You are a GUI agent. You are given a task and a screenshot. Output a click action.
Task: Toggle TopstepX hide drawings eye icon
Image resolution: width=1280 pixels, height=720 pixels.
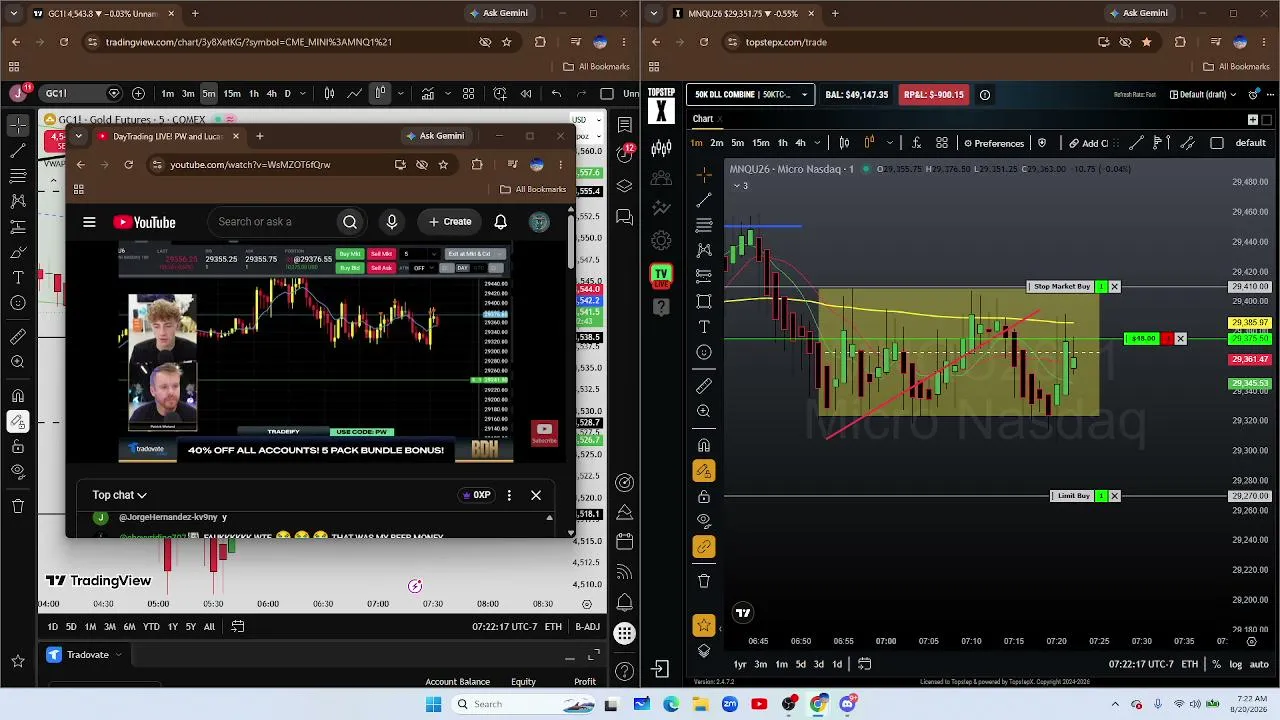[704, 520]
